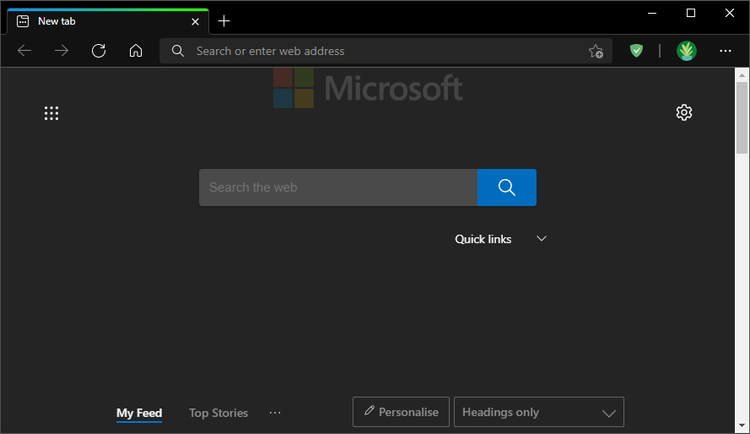Click the Search the web input field
The image size is (750, 434).
[338, 188]
